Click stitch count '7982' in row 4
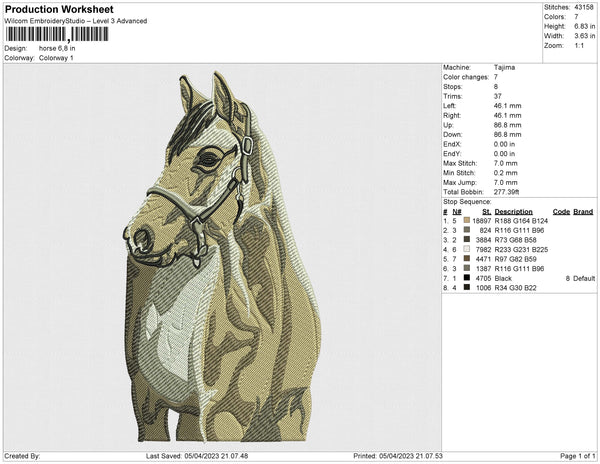The image size is (600, 464). click(483, 249)
